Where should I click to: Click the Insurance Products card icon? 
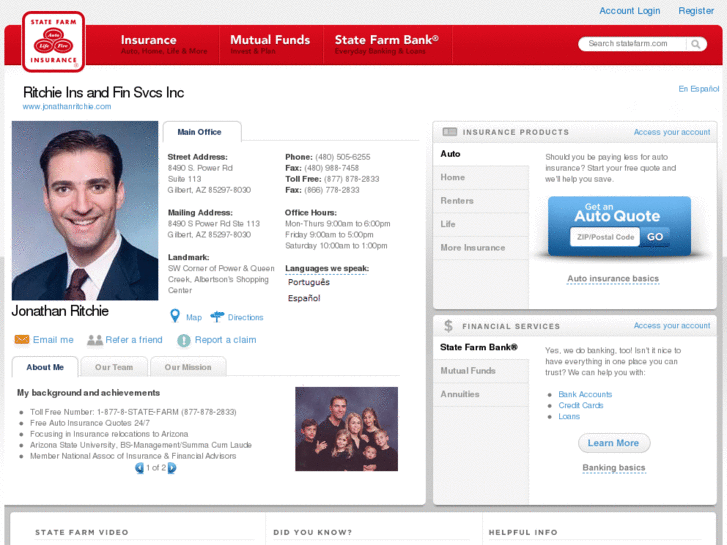click(x=449, y=132)
